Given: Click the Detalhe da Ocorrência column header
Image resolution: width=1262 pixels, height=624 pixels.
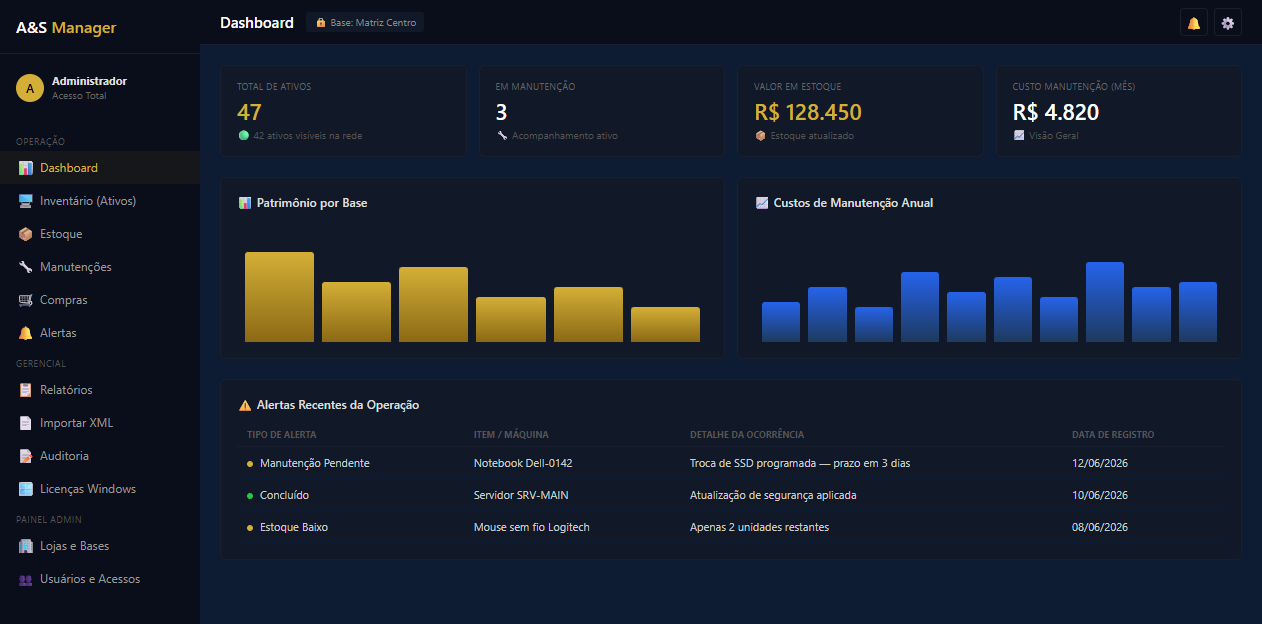Looking at the screenshot, I should pyautogui.click(x=747, y=435).
